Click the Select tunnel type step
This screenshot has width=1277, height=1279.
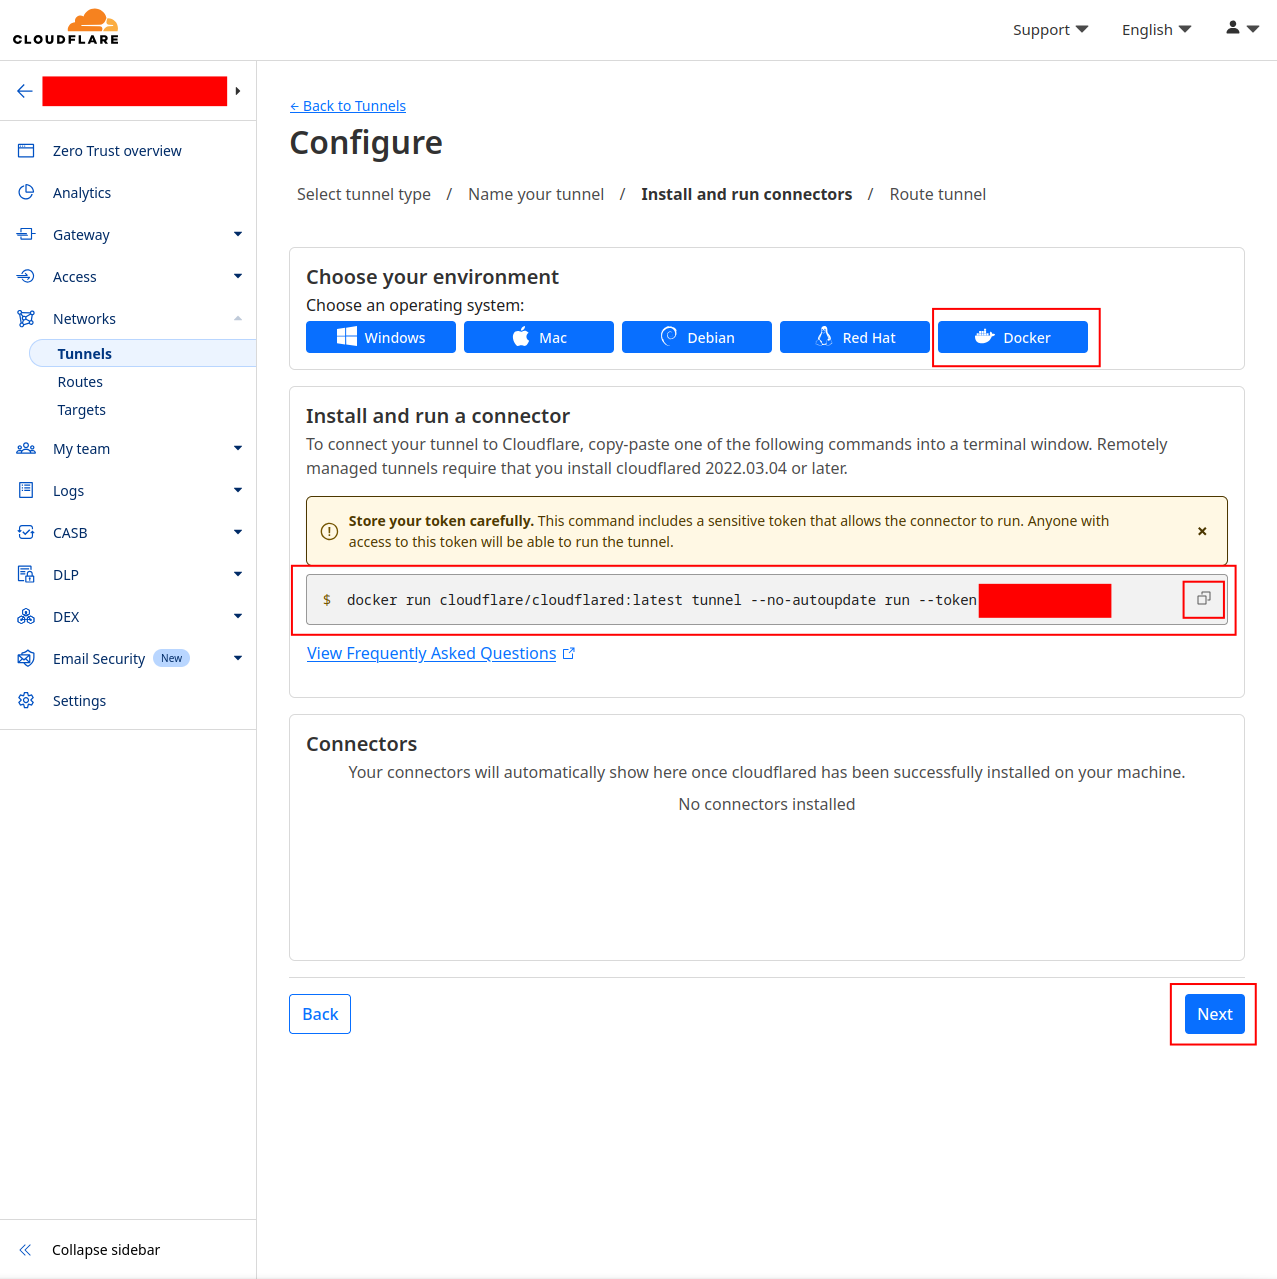(364, 194)
